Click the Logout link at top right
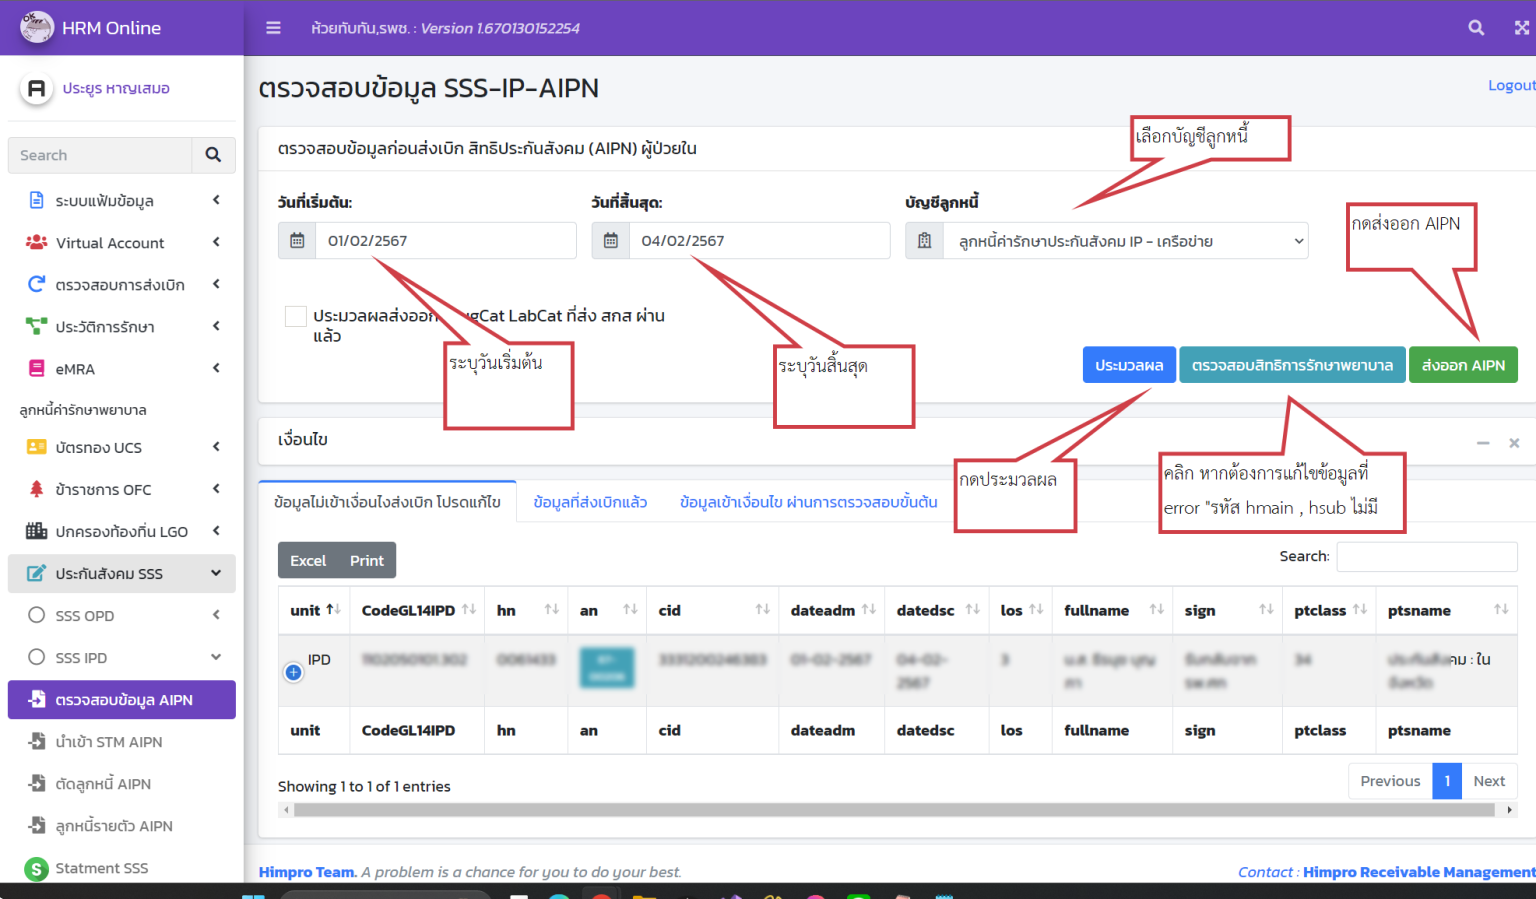 click(1510, 85)
